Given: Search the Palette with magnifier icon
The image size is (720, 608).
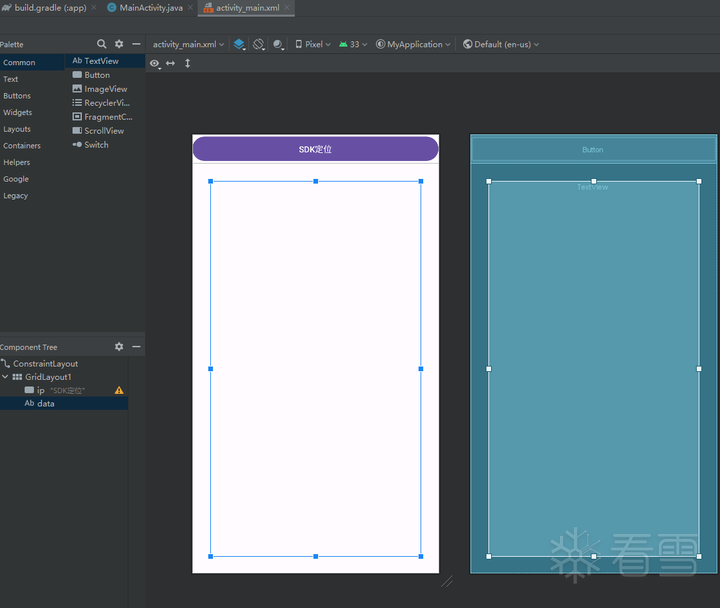Looking at the screenshot, I should [102, 44].
